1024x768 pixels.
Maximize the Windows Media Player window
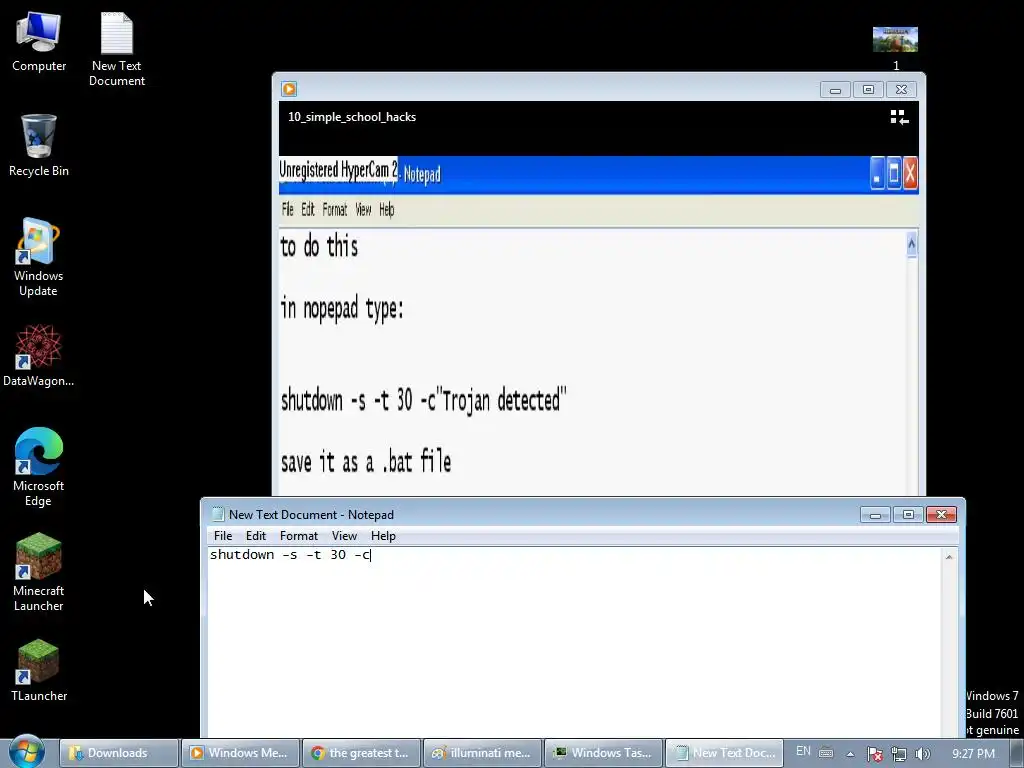(x=868, y=89)
